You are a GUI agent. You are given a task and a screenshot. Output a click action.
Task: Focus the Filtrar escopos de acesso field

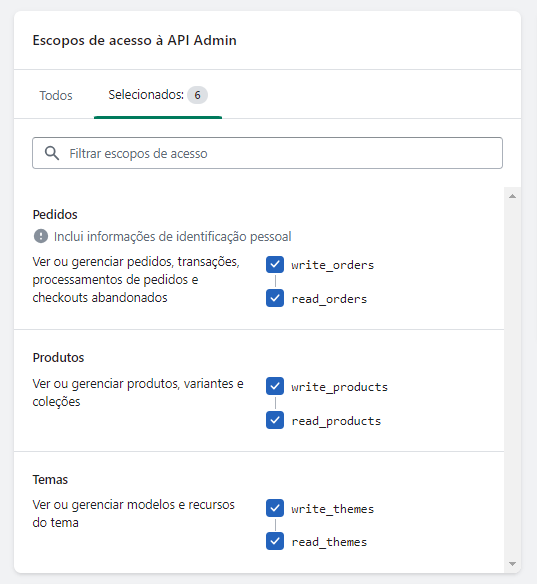point(267,153)
